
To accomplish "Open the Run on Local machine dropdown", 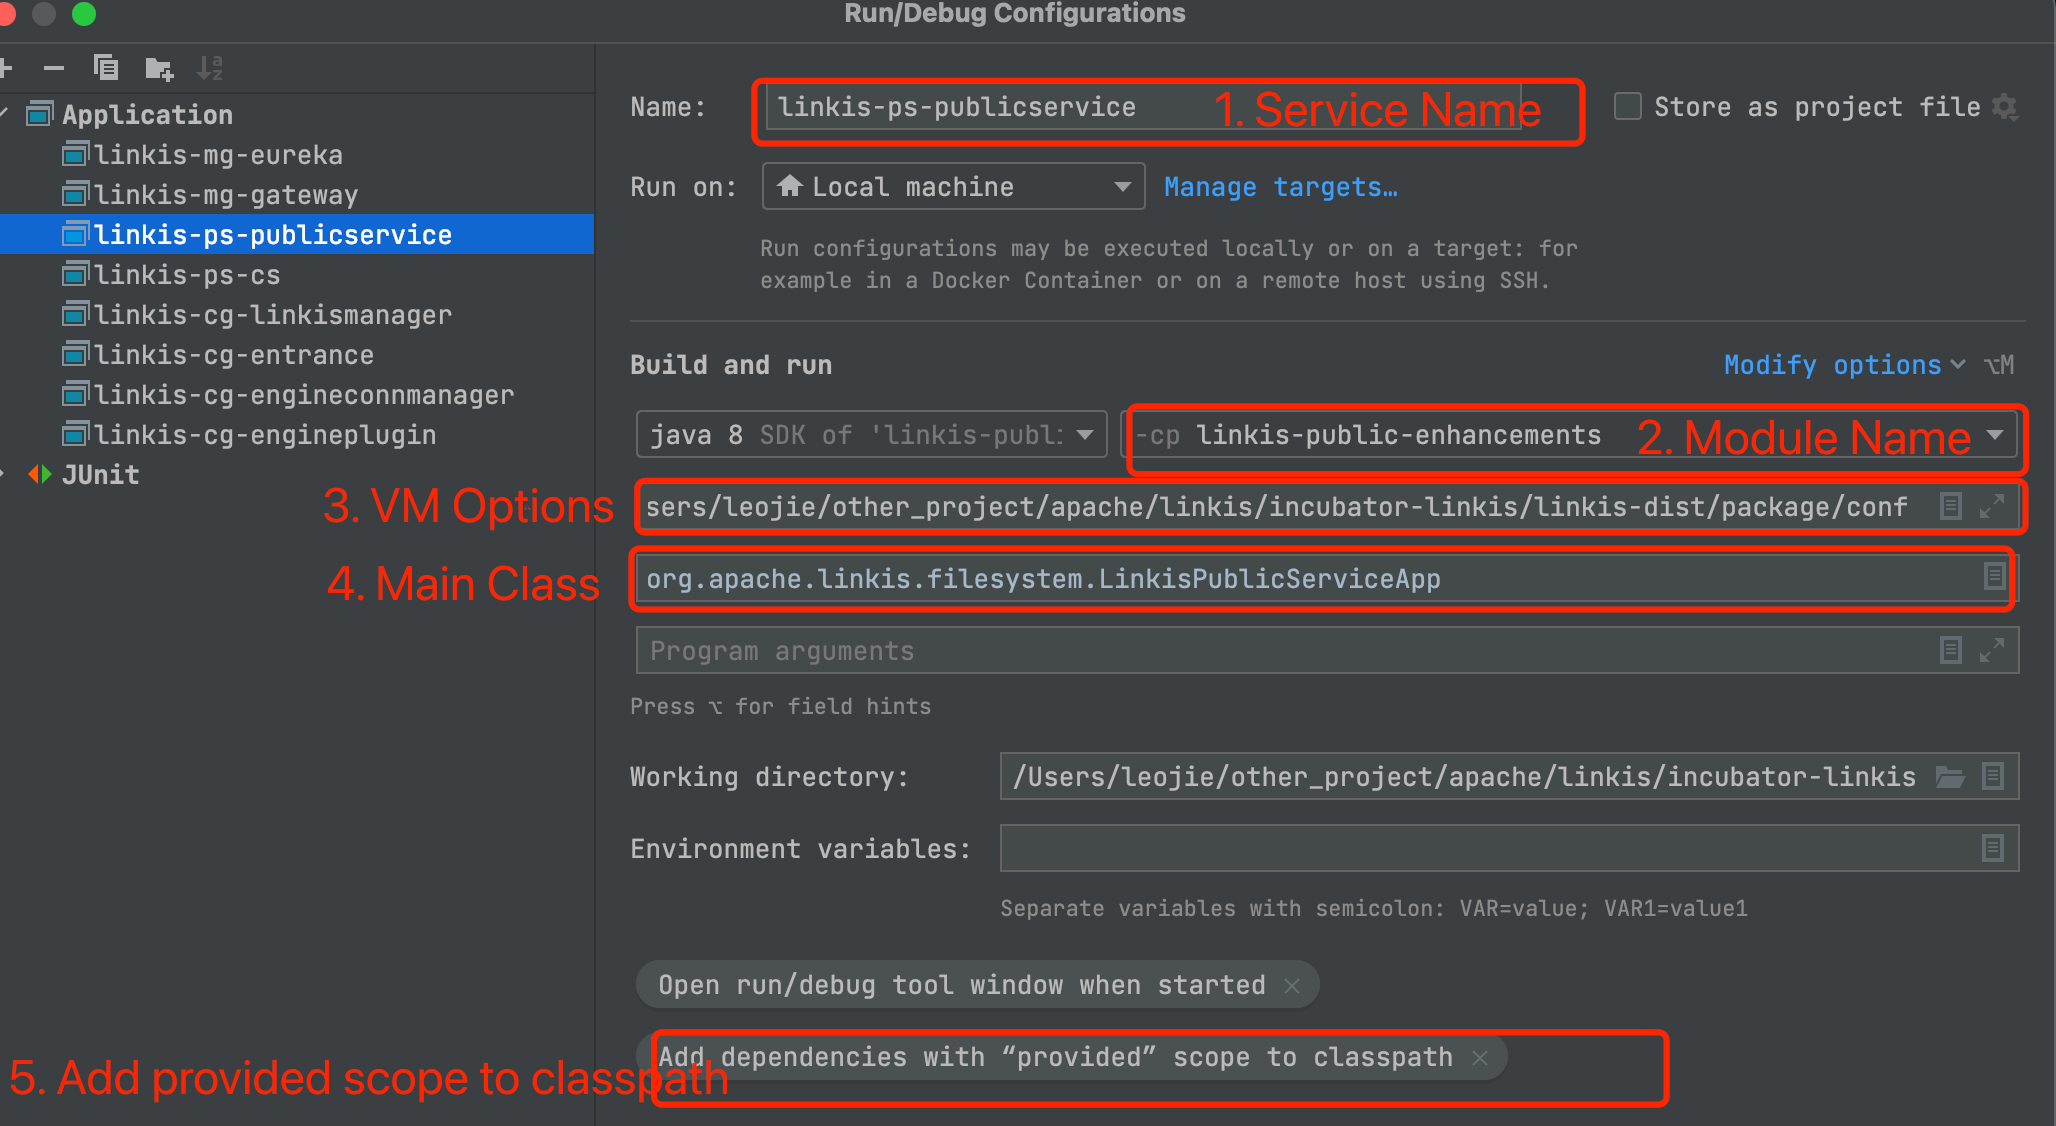I will [x=953, y=187].
